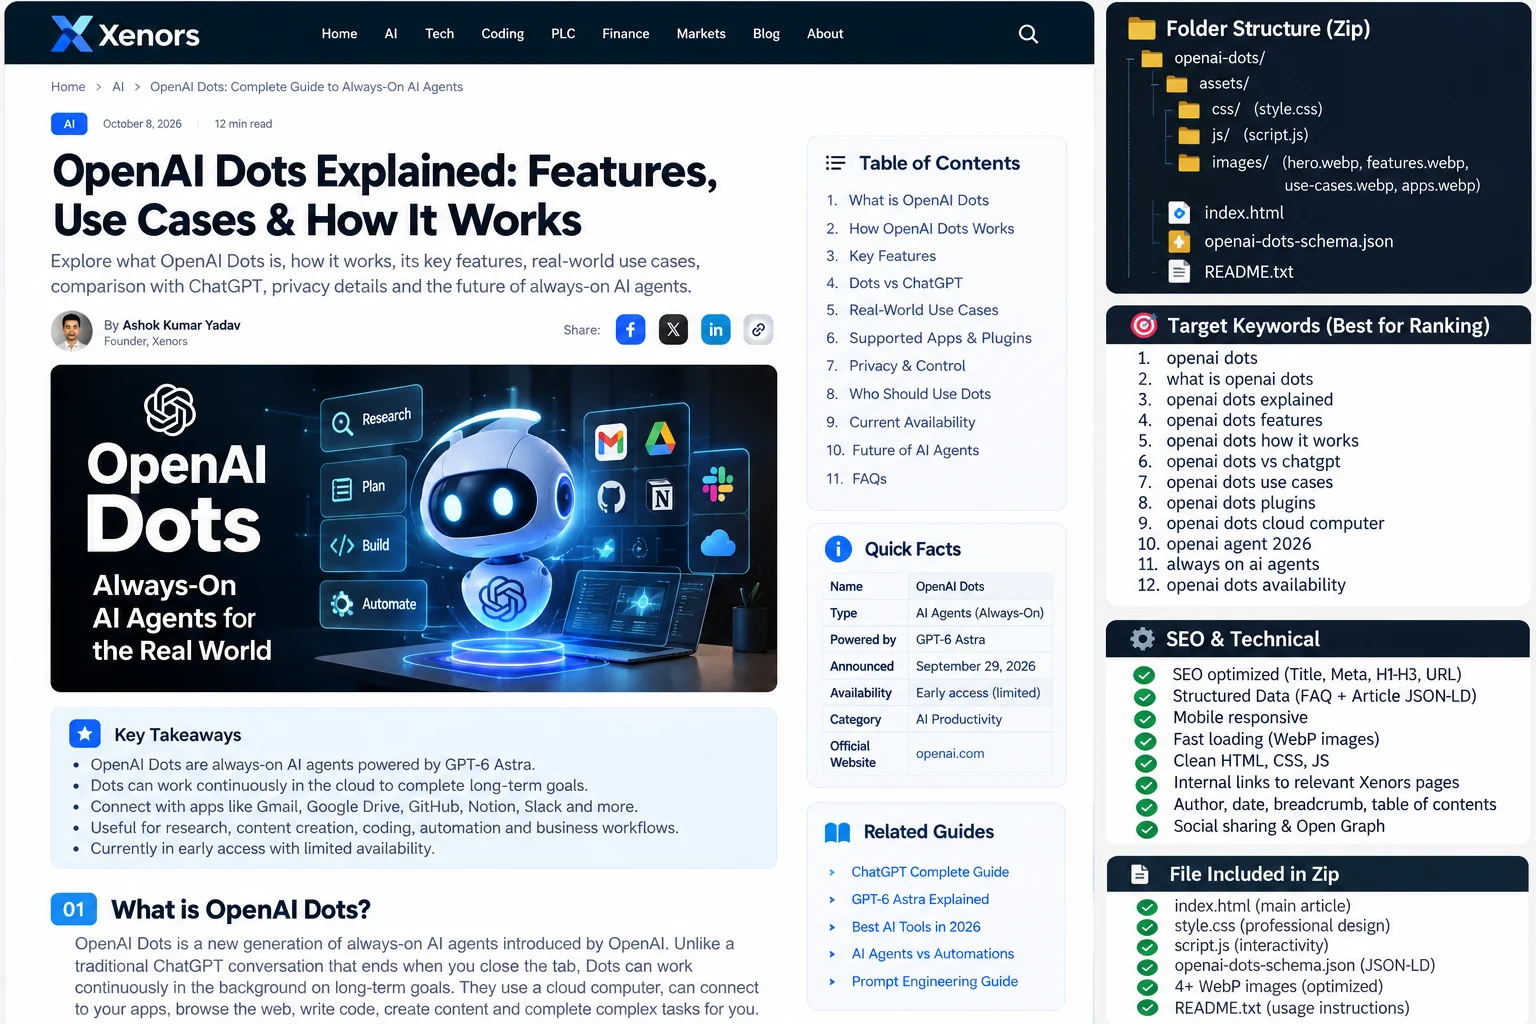This screenshot has height=1024, width=1536.
Task: Open the Home nav menu item
Action: click(x=339, y=34)
